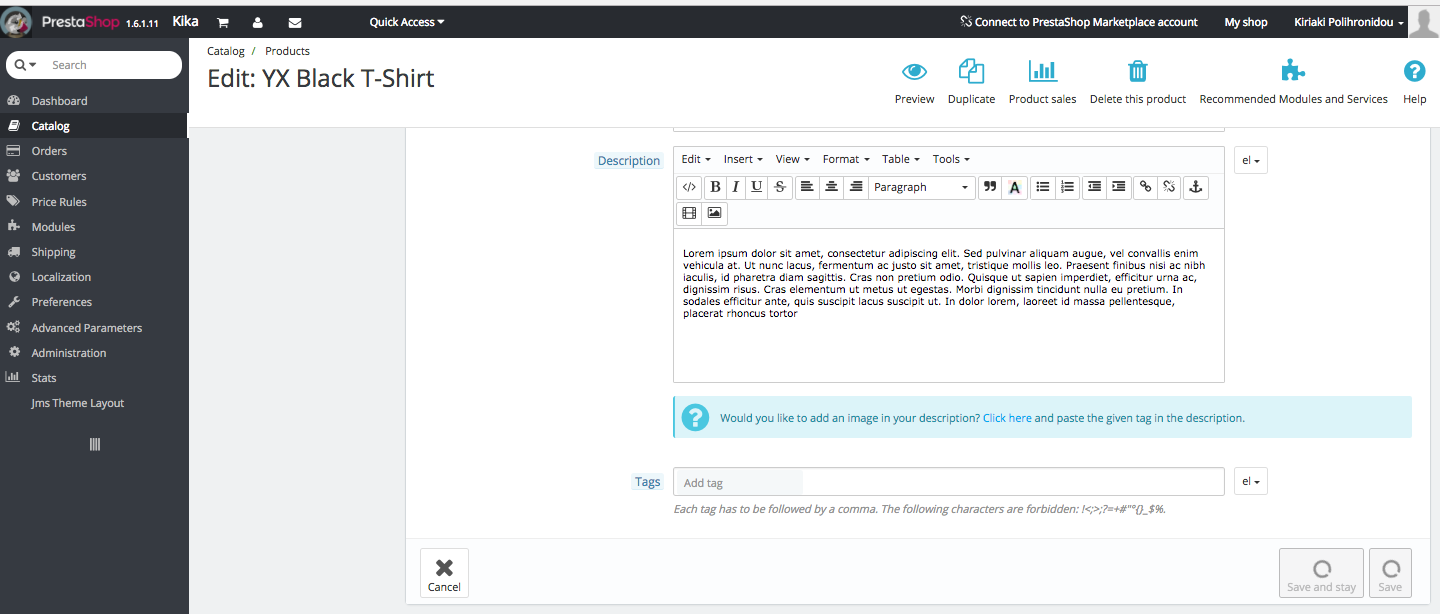Open the Description language 'el' dropdown
The height and width of the screenshot is (614, 1440).
tap(1251, 160)
